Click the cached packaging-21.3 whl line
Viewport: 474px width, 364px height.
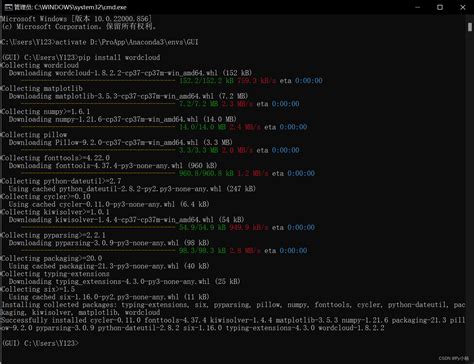(109, 266)
